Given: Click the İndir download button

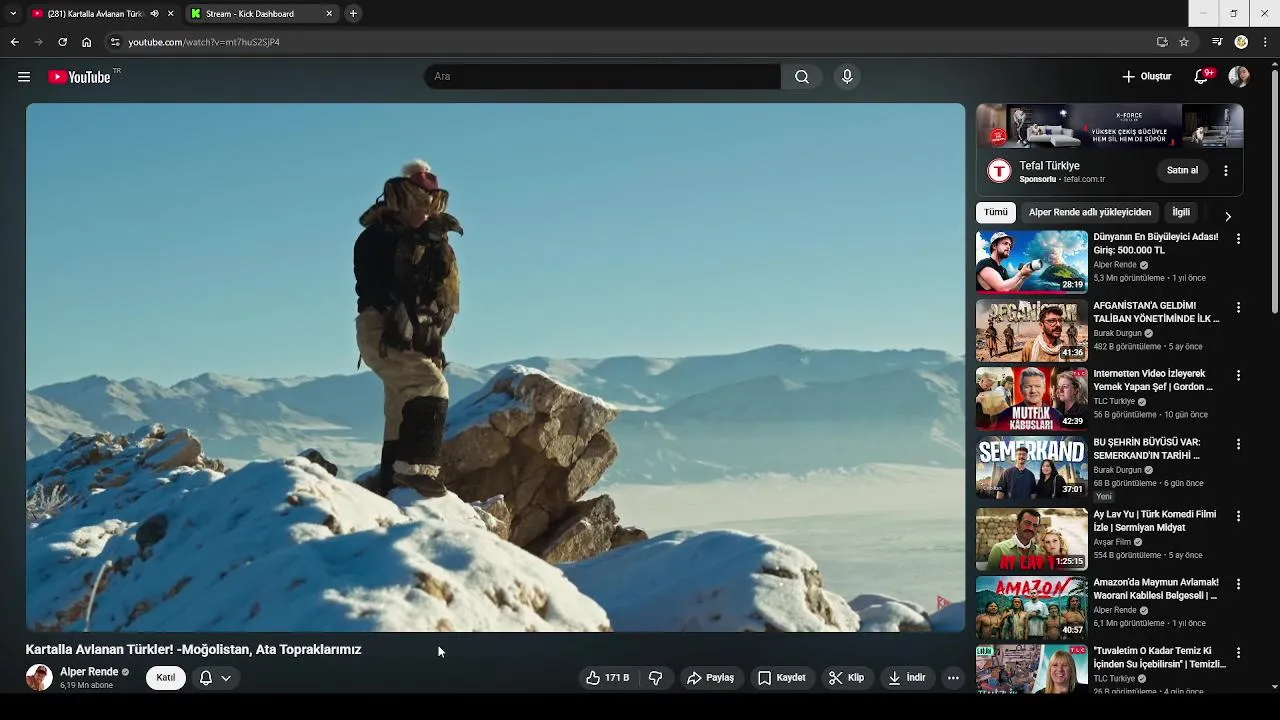Looking at the screenshot, I should coord(906,678).
